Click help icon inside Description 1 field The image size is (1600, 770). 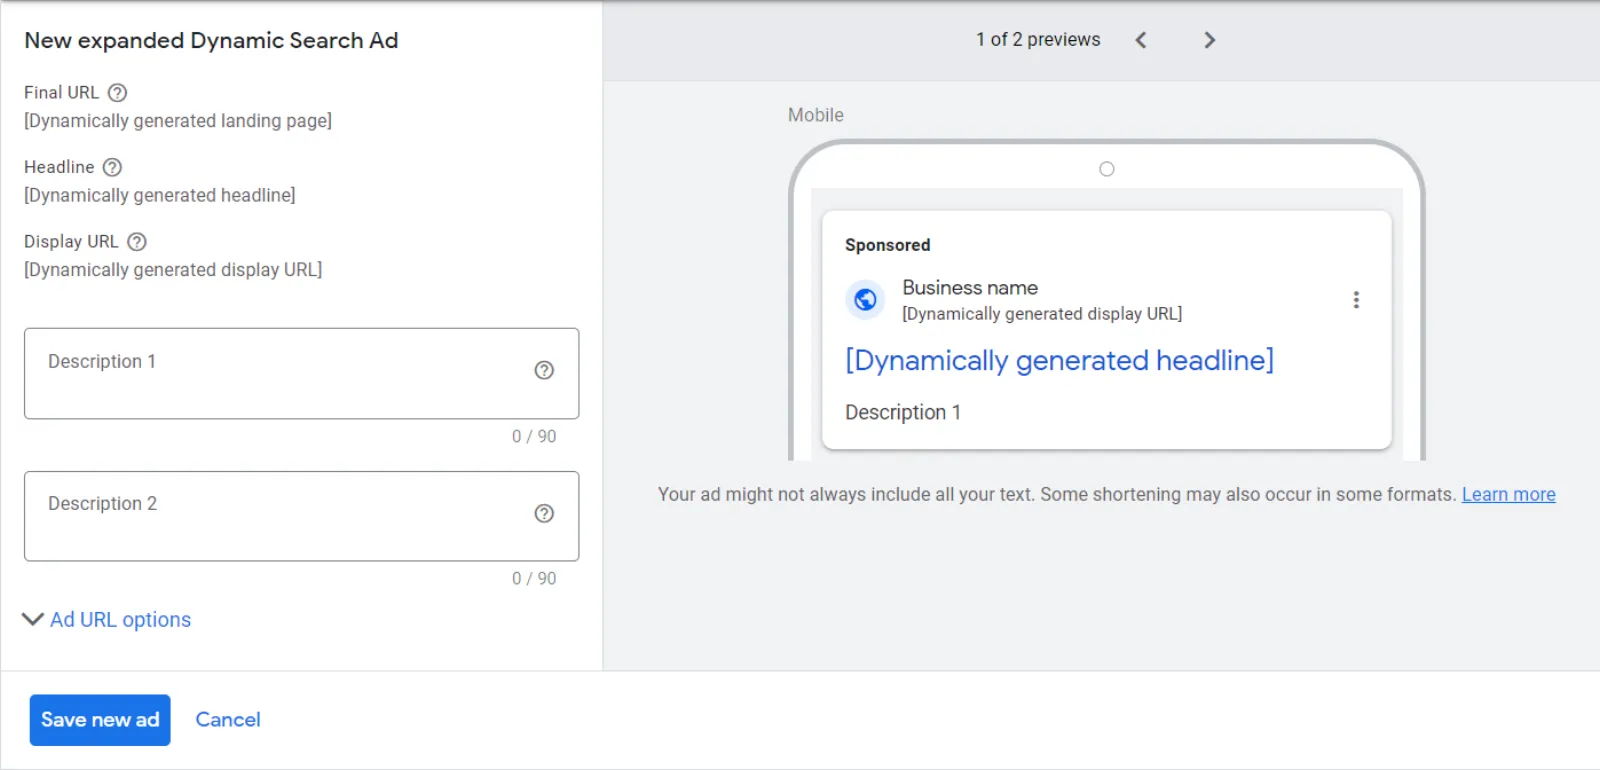[544, 370]
